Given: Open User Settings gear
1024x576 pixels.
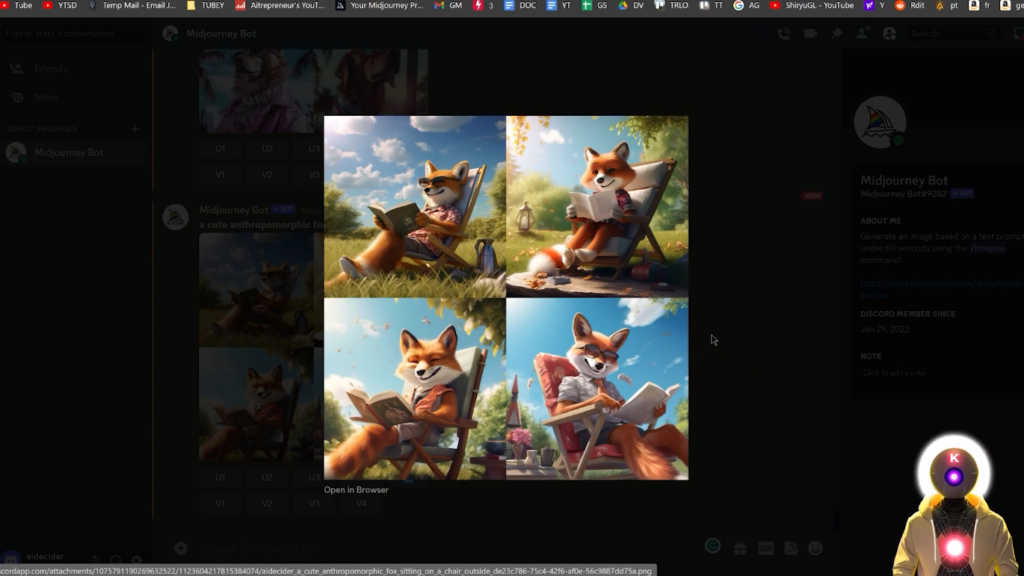Looking at the screenshot, I should click(x=136, y=560).
